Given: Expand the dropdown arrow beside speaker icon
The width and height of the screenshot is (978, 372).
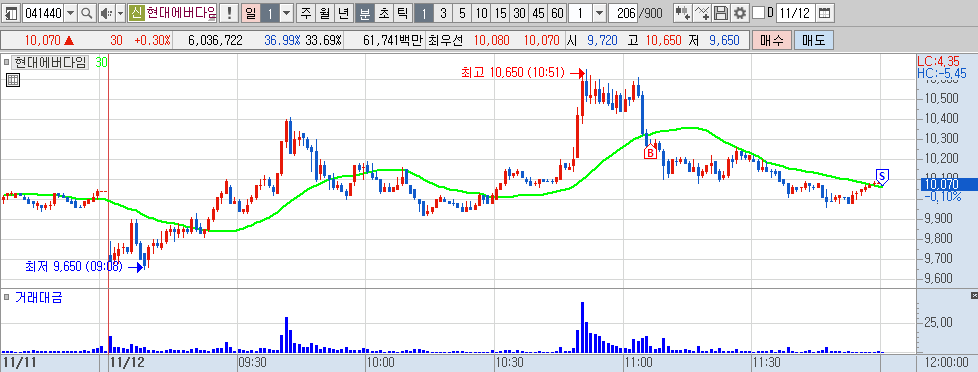Looking at the screenshot, I should tap(120, 12).
